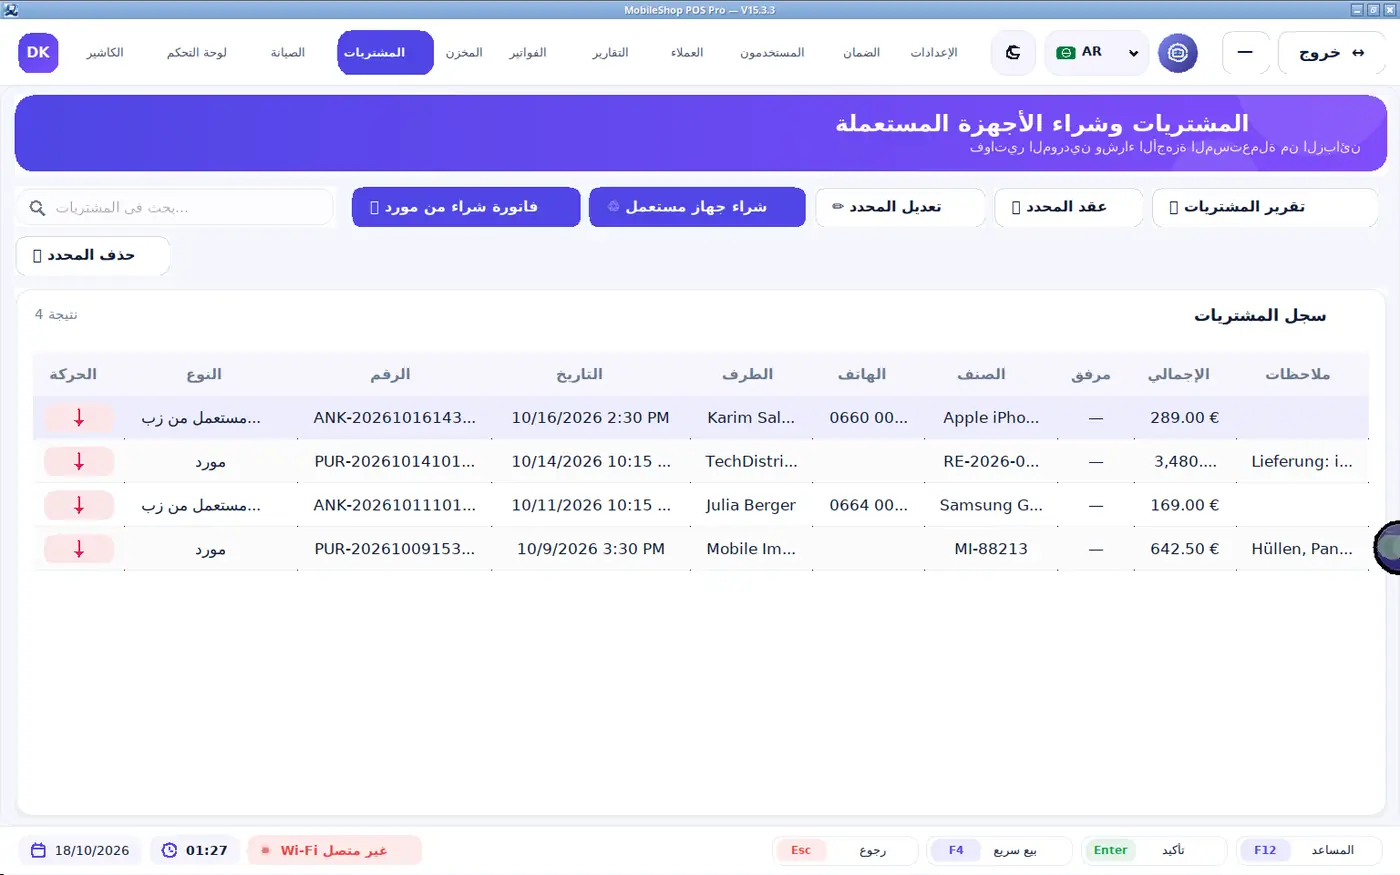Toggle dark mode with the moon icon
1400x875 pixels.
1013,53
